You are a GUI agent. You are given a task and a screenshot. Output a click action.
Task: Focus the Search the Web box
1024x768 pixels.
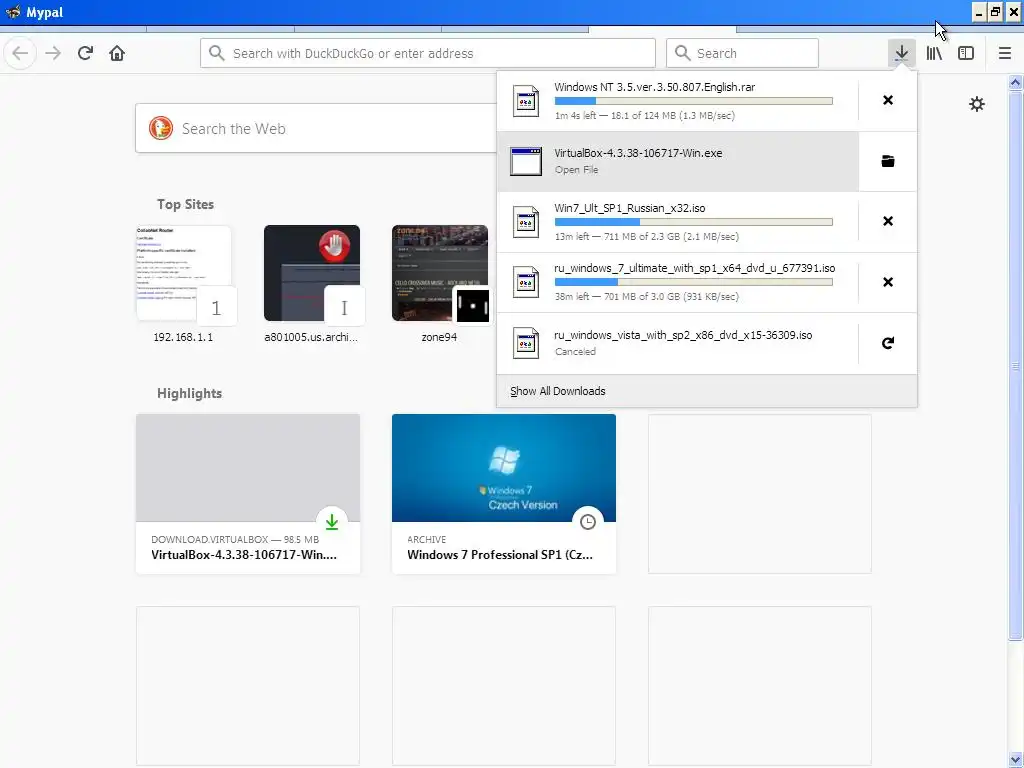[x=316, y=128]
